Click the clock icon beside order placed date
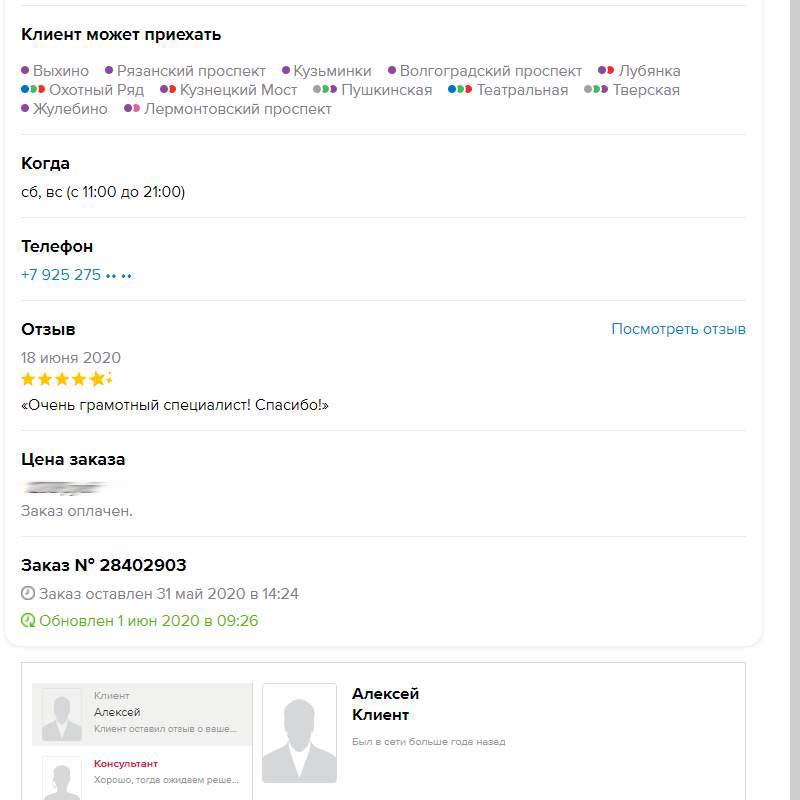 (28, 594)
